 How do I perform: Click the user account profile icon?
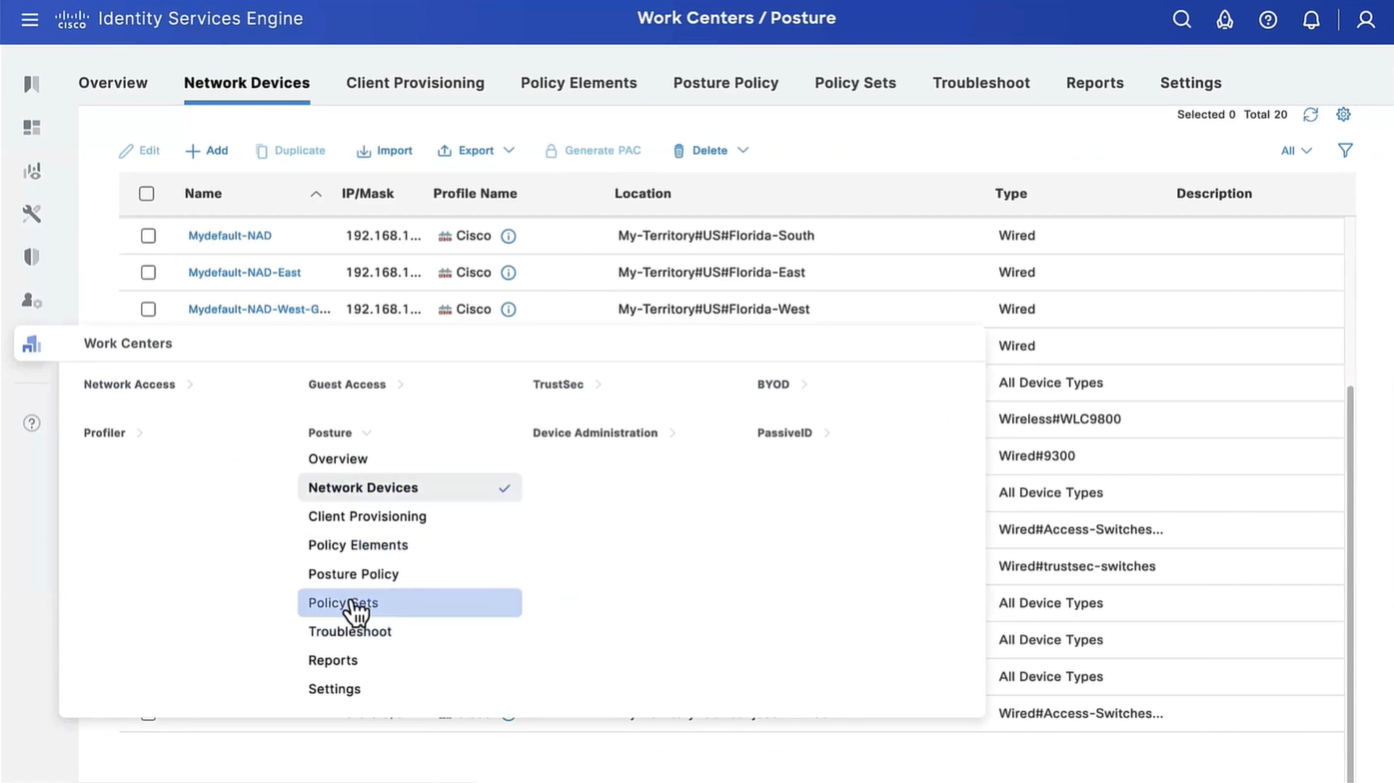1365,20
